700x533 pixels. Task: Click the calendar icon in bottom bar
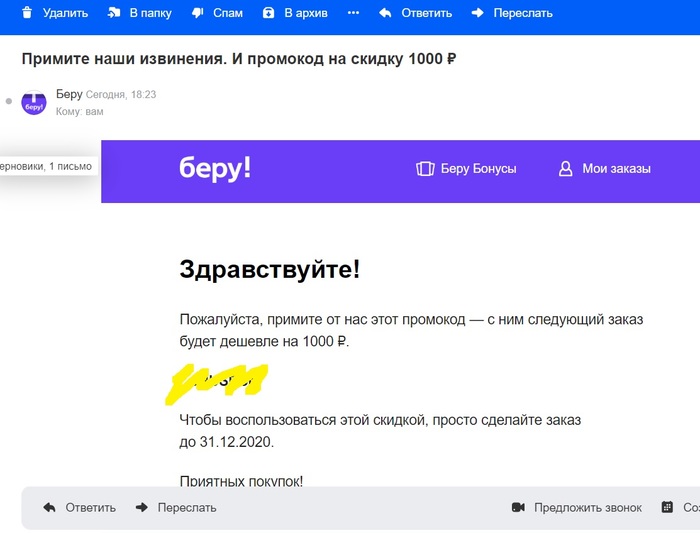[667, 508]
